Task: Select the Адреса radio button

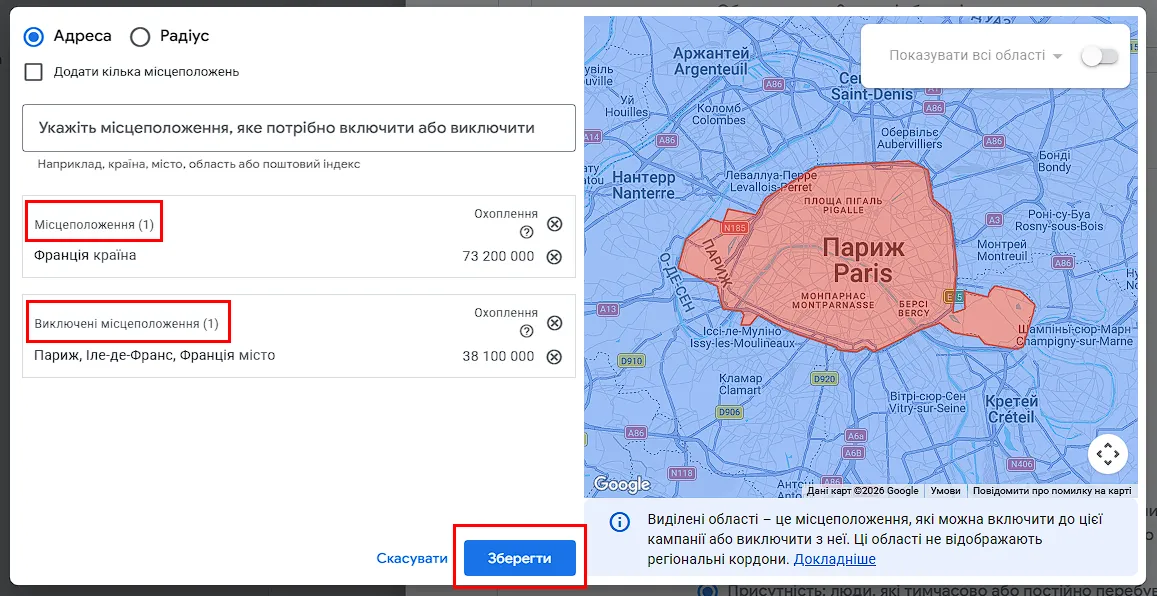Action: coord(34,36)
